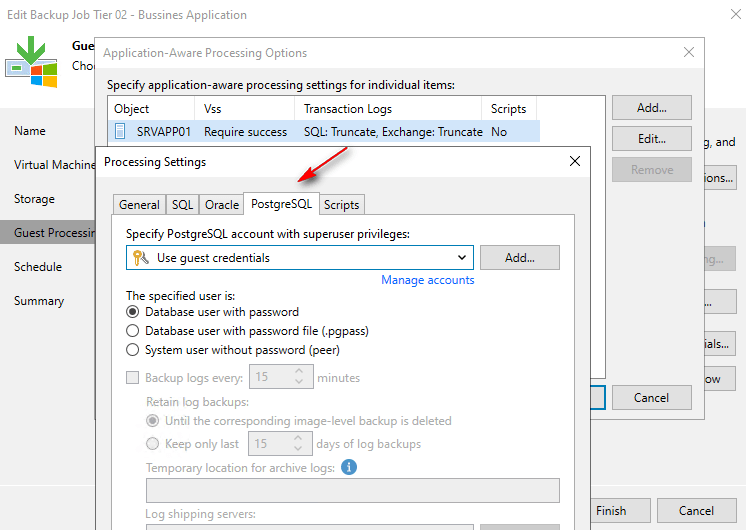Expand the Use guest credentials dropdown

click(461, 258)
